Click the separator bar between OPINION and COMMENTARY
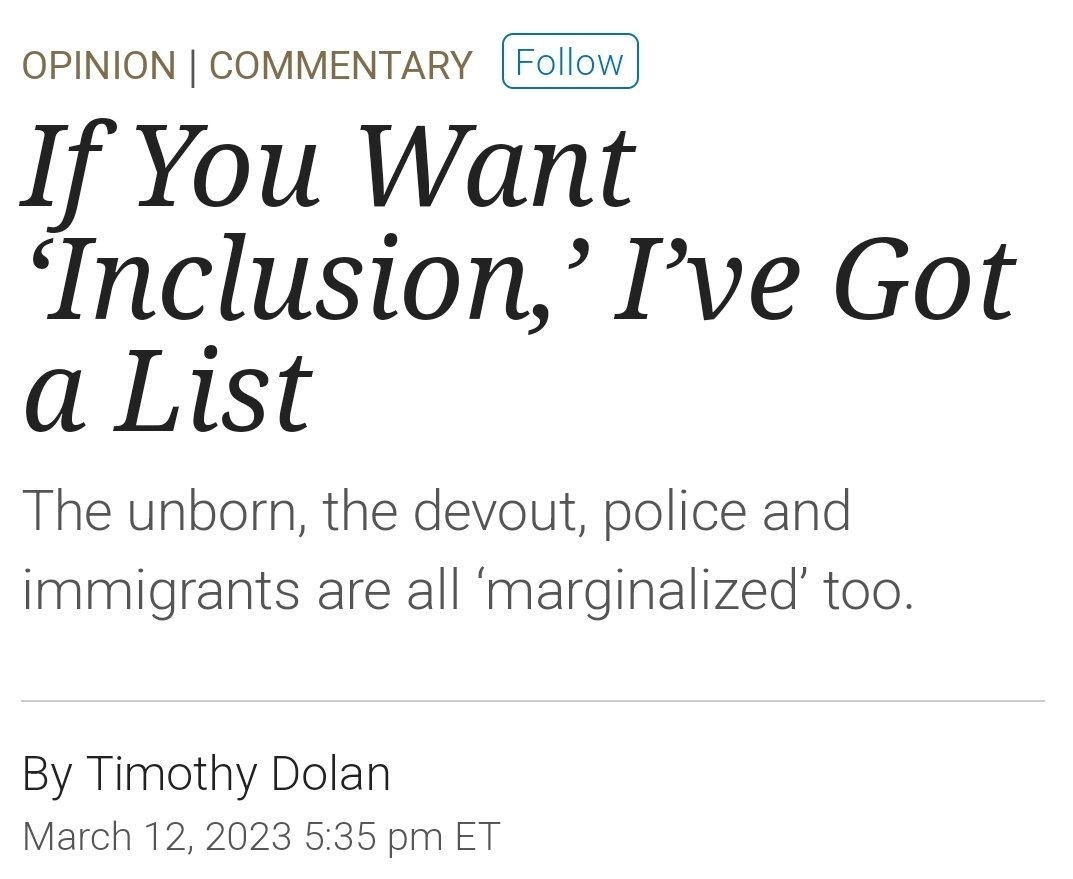Screen dimensions: 1073x879 coord(192,66)
